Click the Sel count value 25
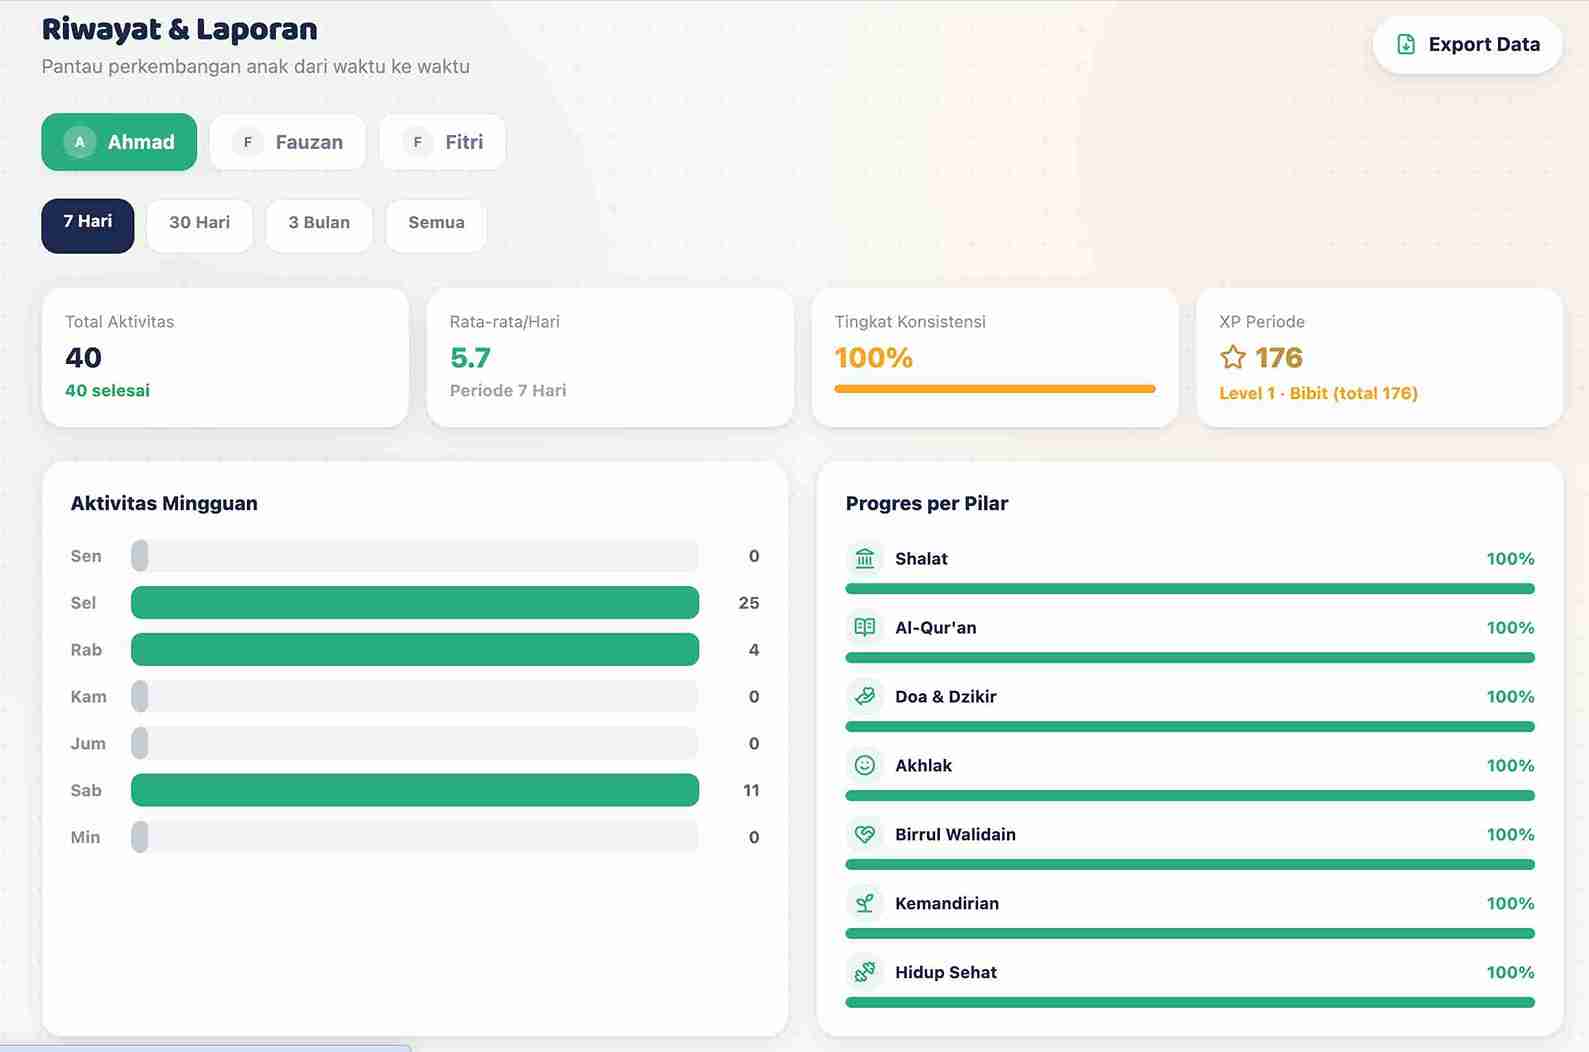 click(x=749, y=603)
